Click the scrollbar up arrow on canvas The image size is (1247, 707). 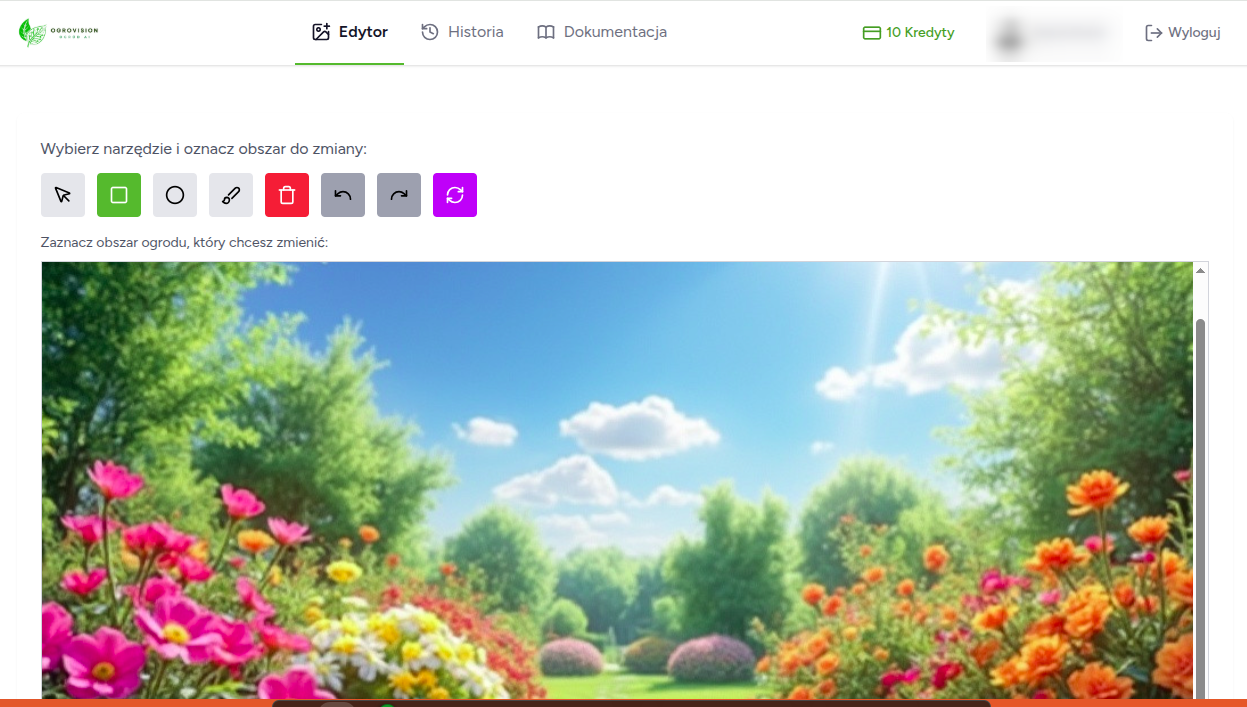(1201, 270)
